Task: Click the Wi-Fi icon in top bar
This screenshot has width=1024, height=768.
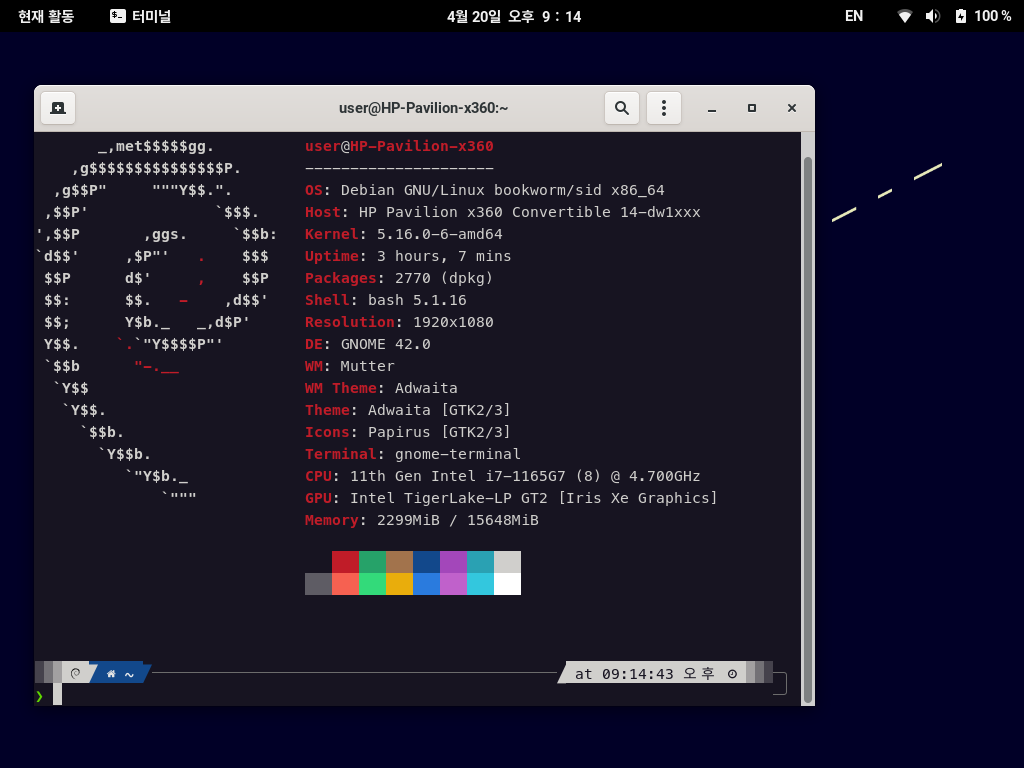Action: [x=904, y=16]
